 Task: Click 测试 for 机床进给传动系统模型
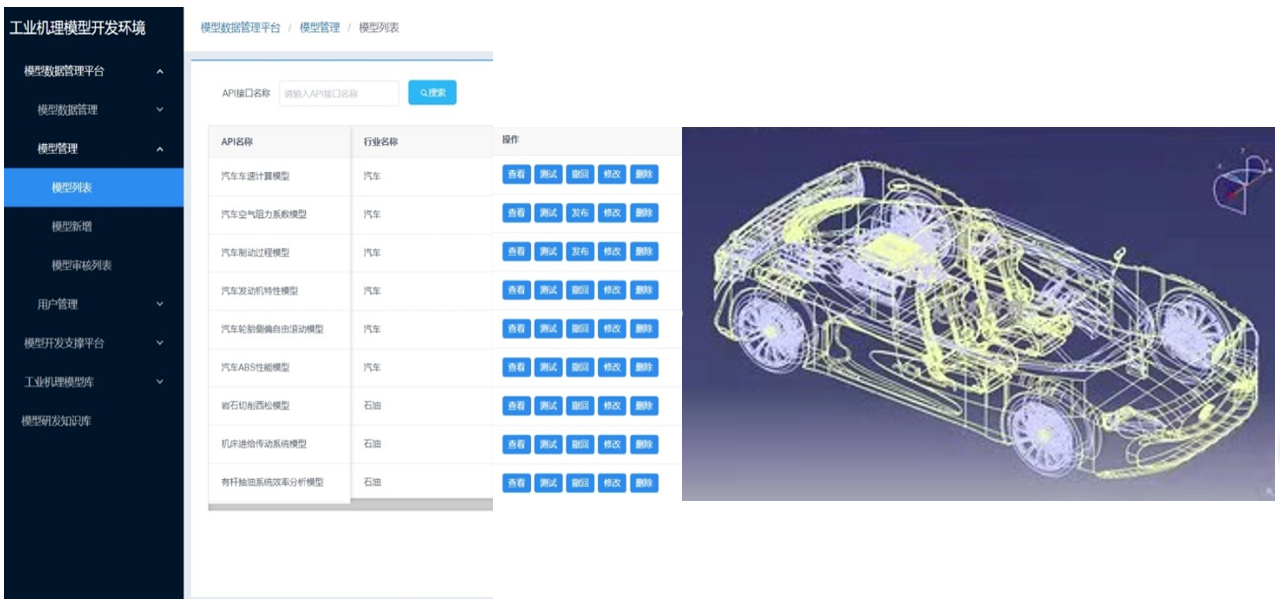[548, 444]
